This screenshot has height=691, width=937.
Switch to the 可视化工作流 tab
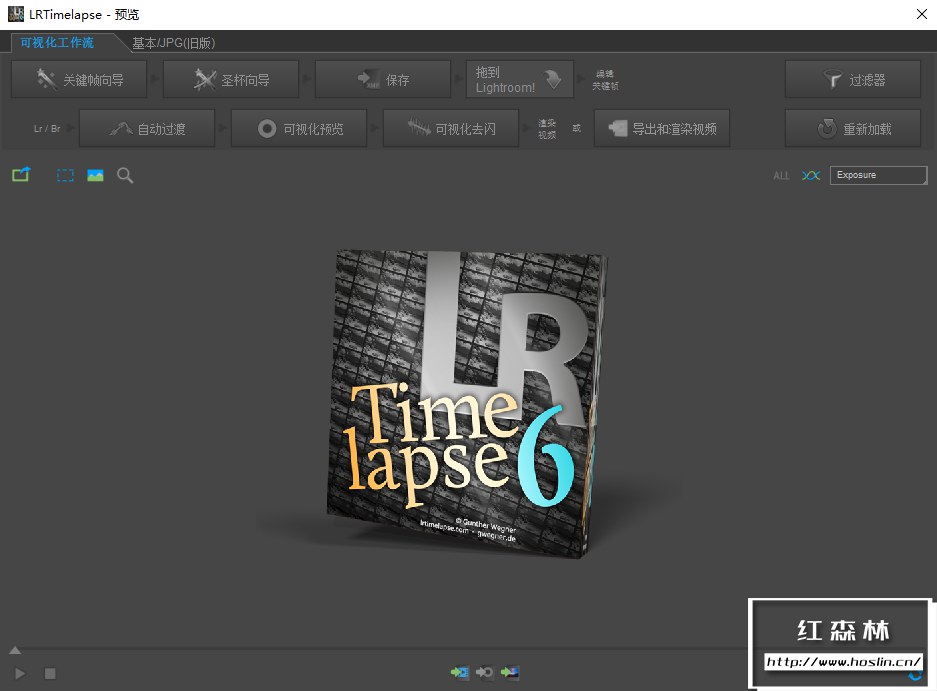(x=57, y=42)
